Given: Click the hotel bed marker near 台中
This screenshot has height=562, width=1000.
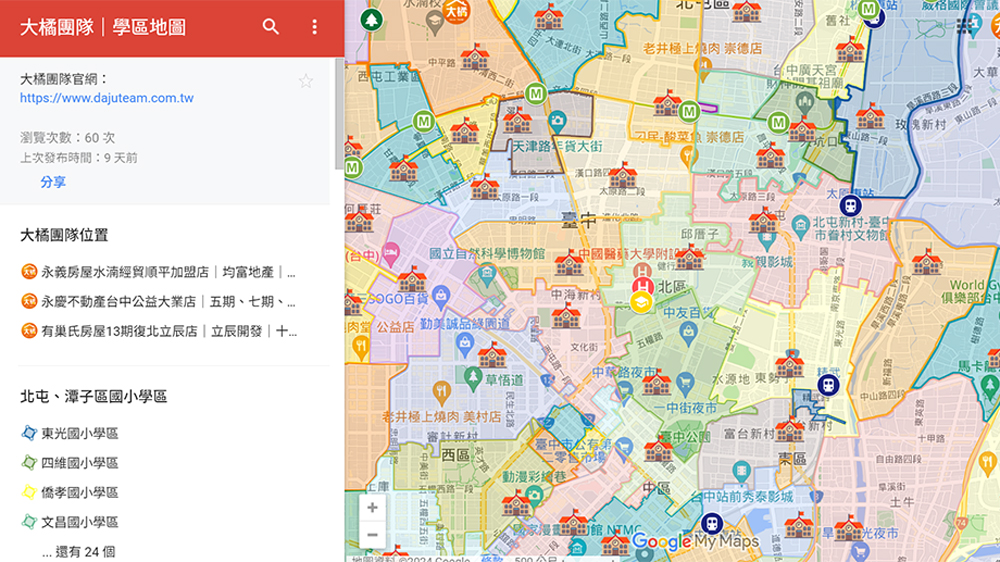Looking at the screenshot, I should pyautogui.click(x=391, y=254).
